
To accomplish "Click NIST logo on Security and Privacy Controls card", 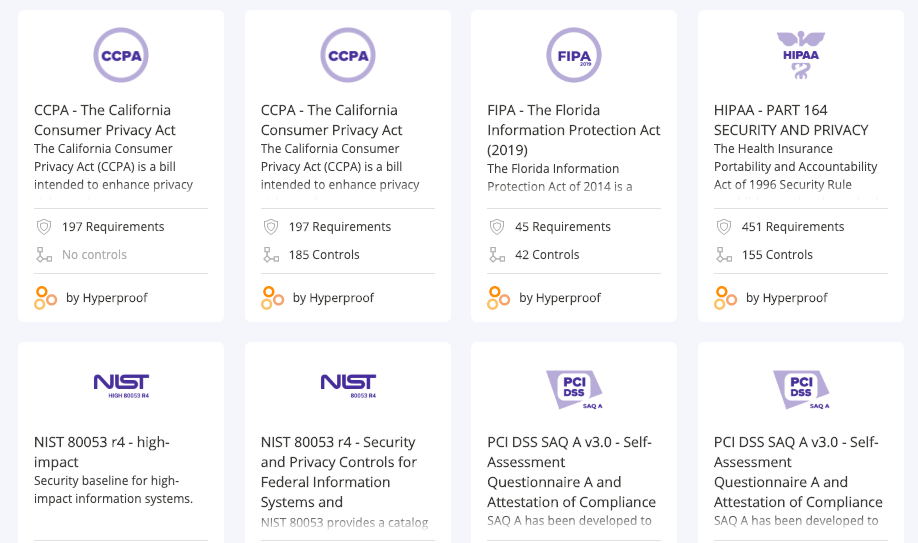I will (348, 385).
